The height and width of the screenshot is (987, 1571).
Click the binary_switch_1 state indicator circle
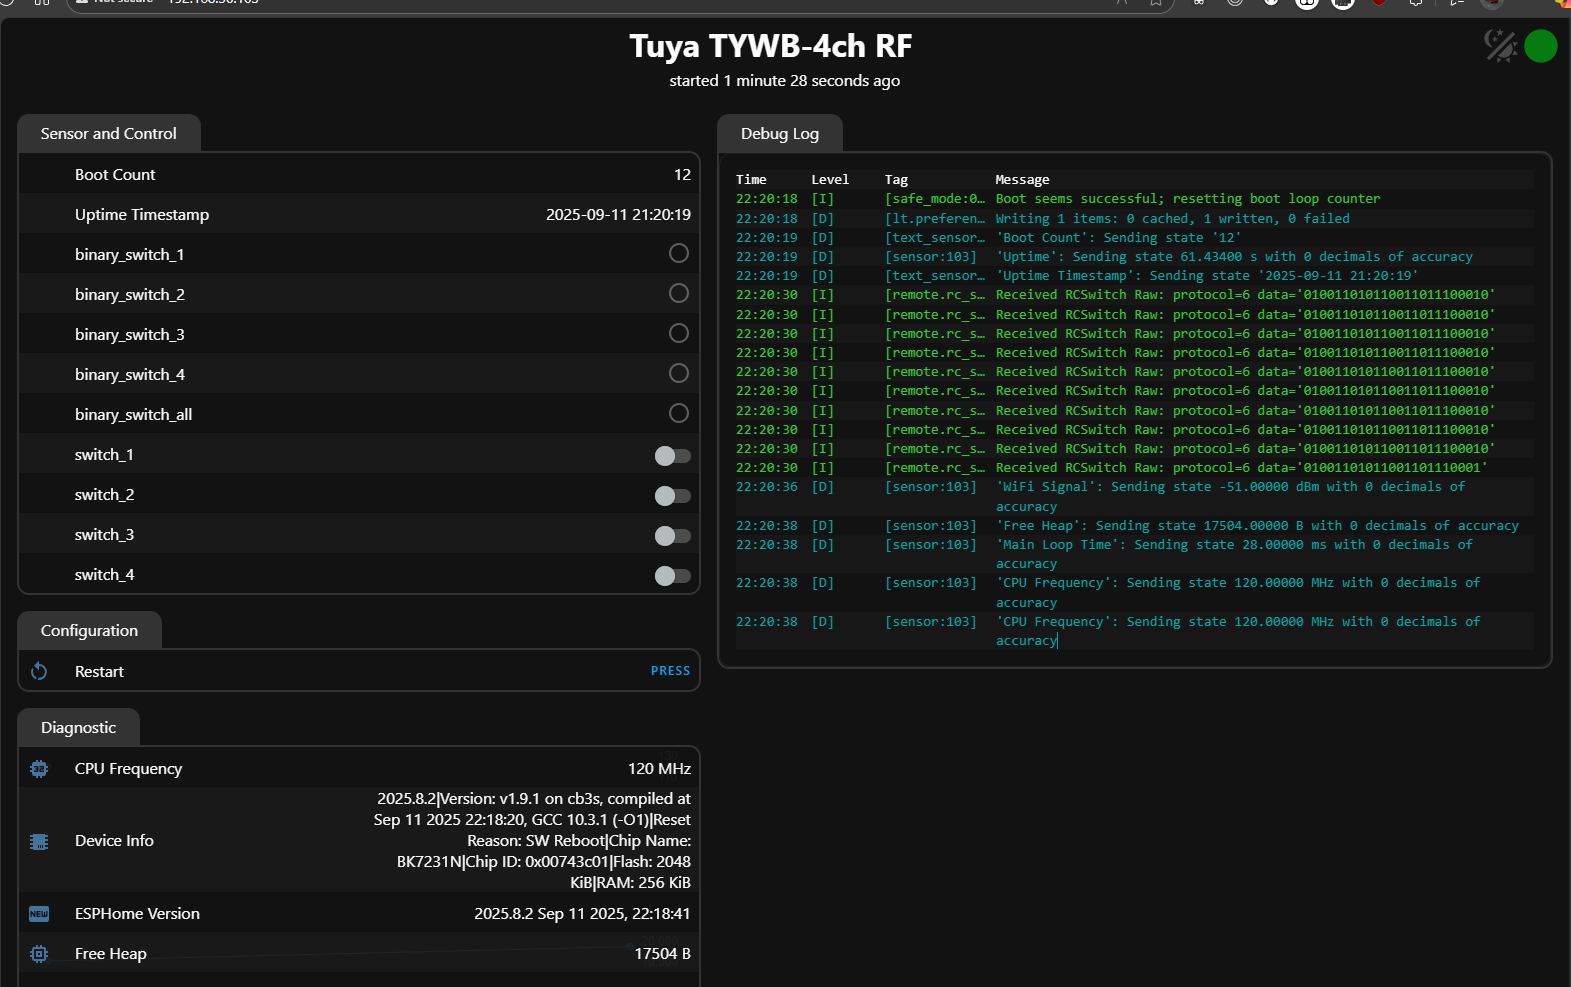679,254
